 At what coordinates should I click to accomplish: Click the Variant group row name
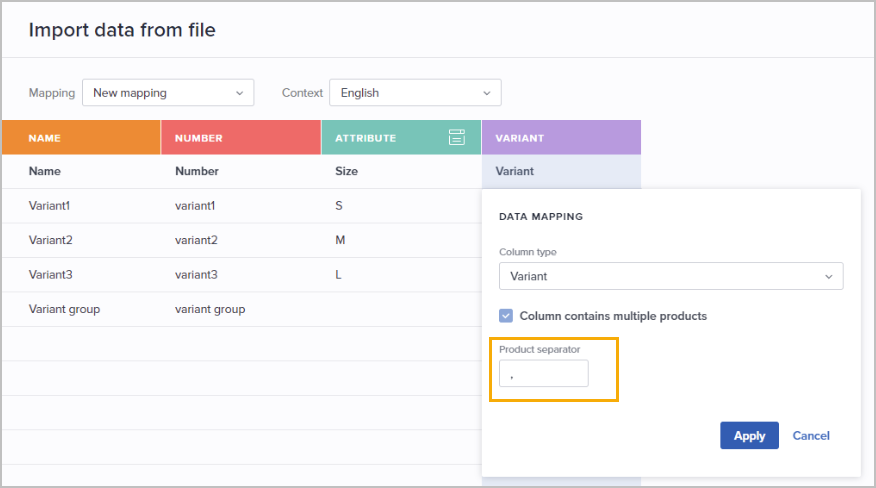point(64,309)
